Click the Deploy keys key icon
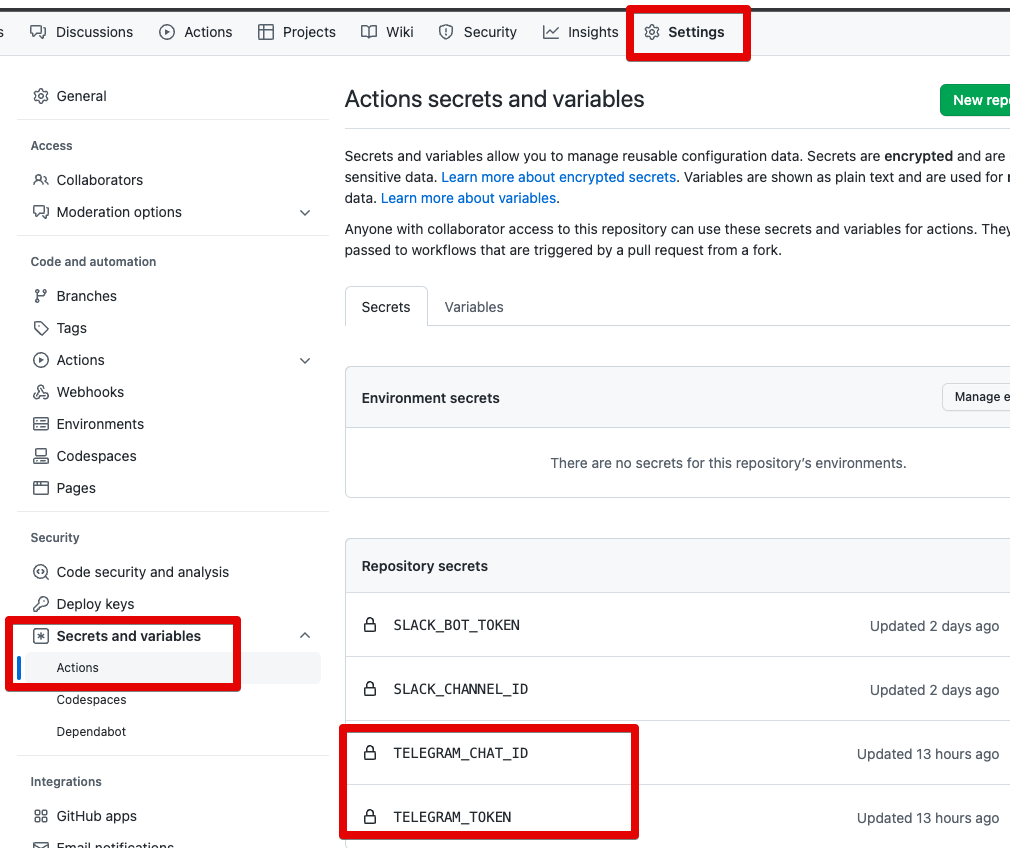Viewport: 1010px width, 848px height. click(41, 604)
